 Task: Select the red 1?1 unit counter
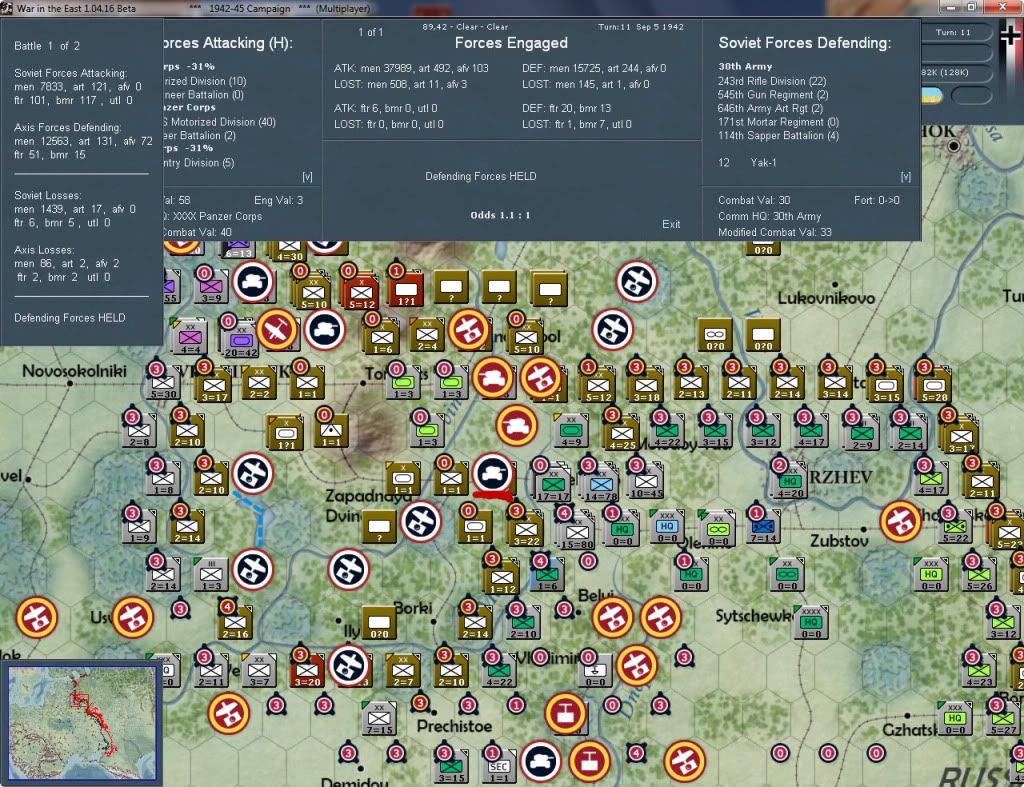point(406,290)
